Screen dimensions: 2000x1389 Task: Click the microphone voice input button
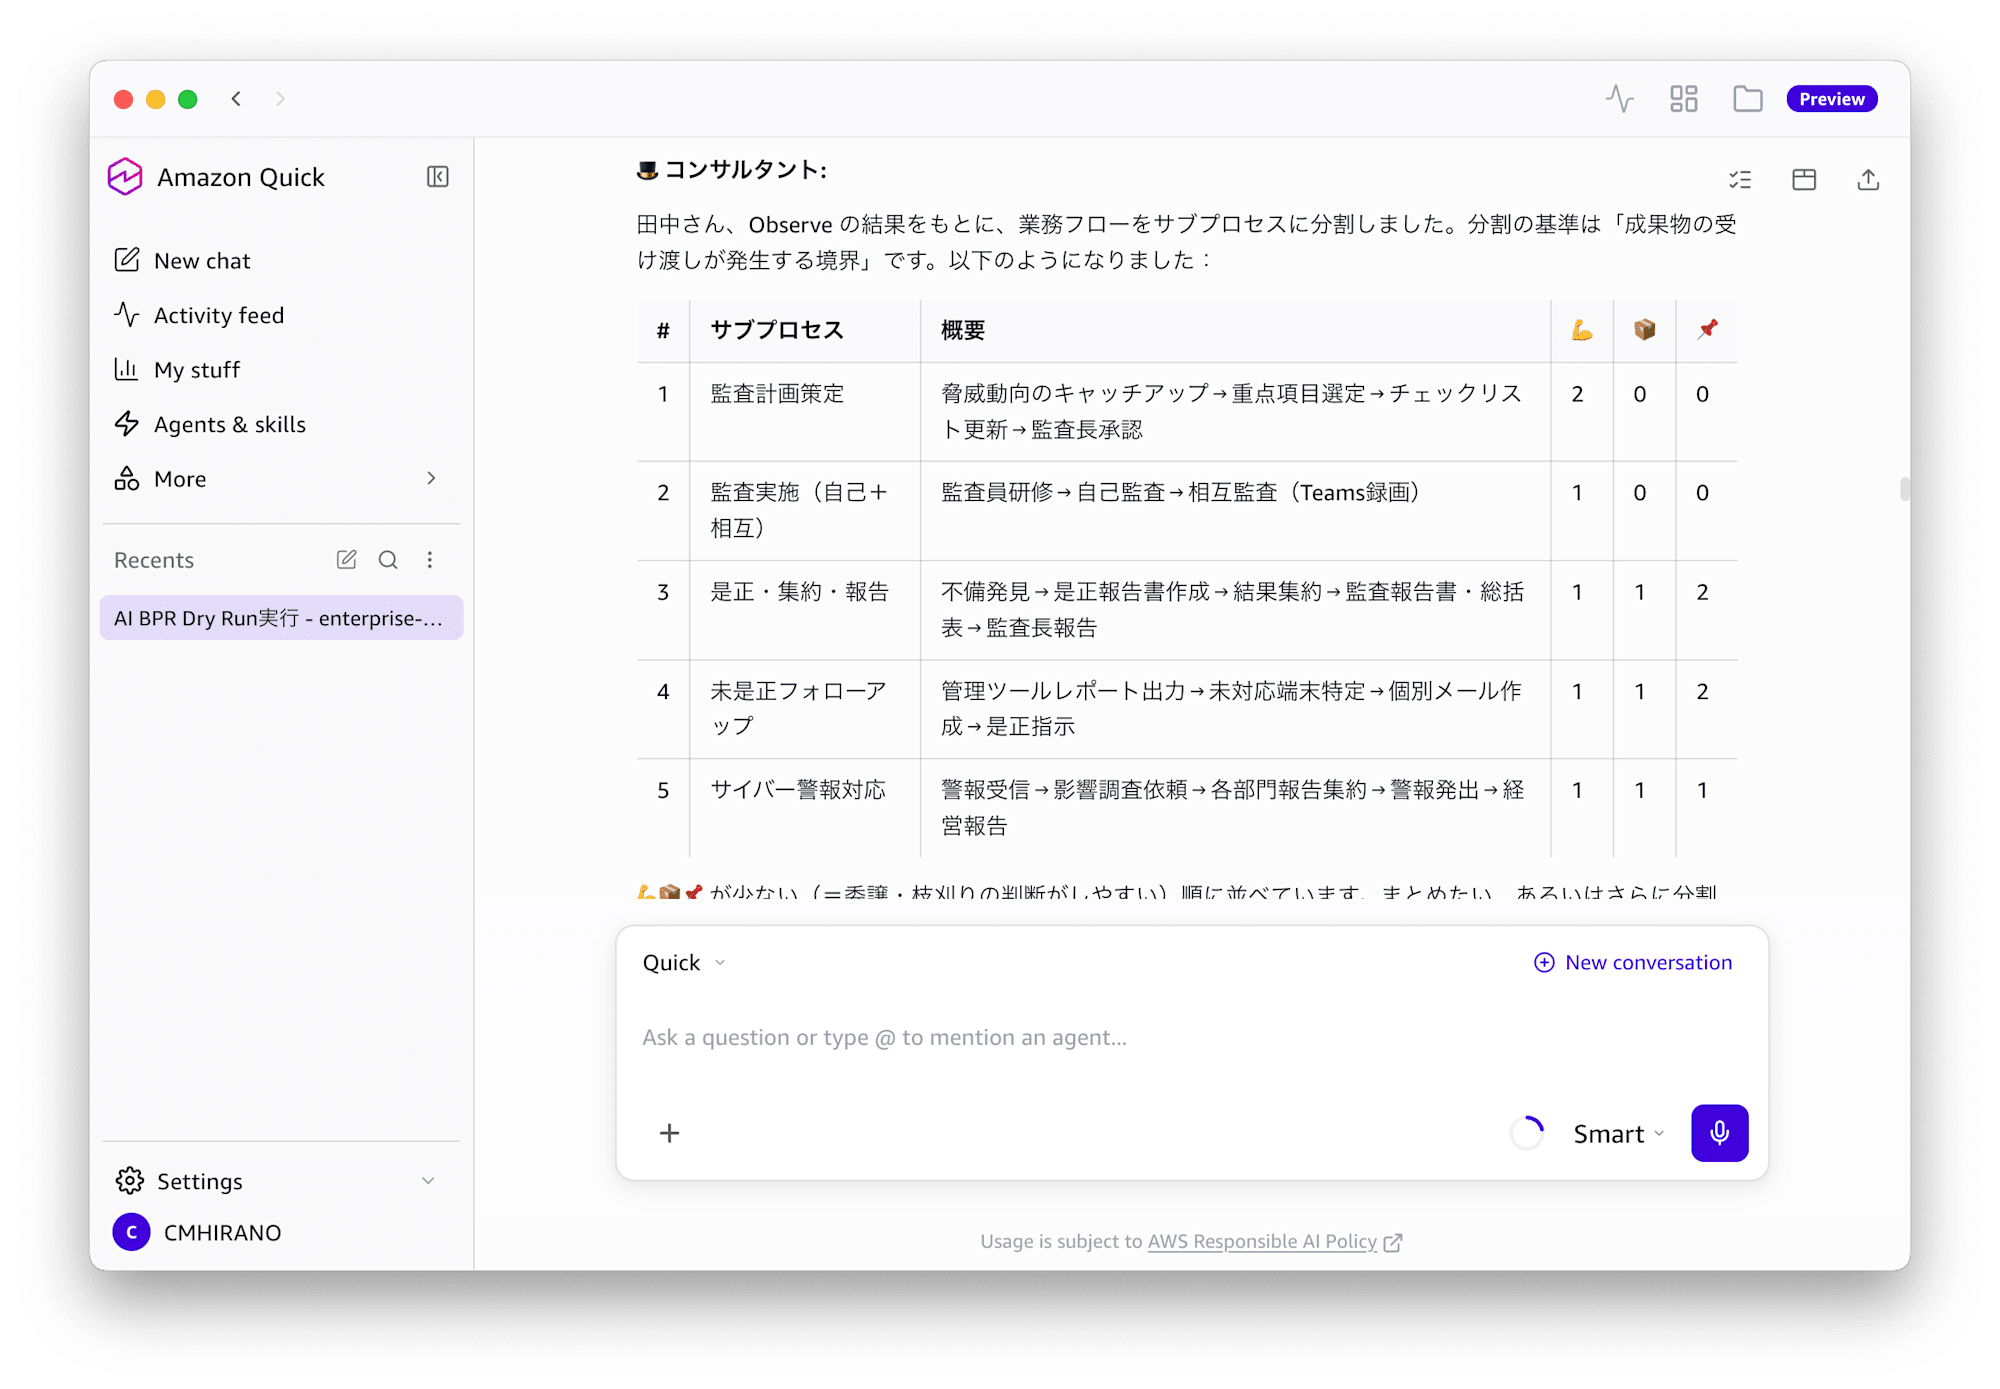1719,1133
